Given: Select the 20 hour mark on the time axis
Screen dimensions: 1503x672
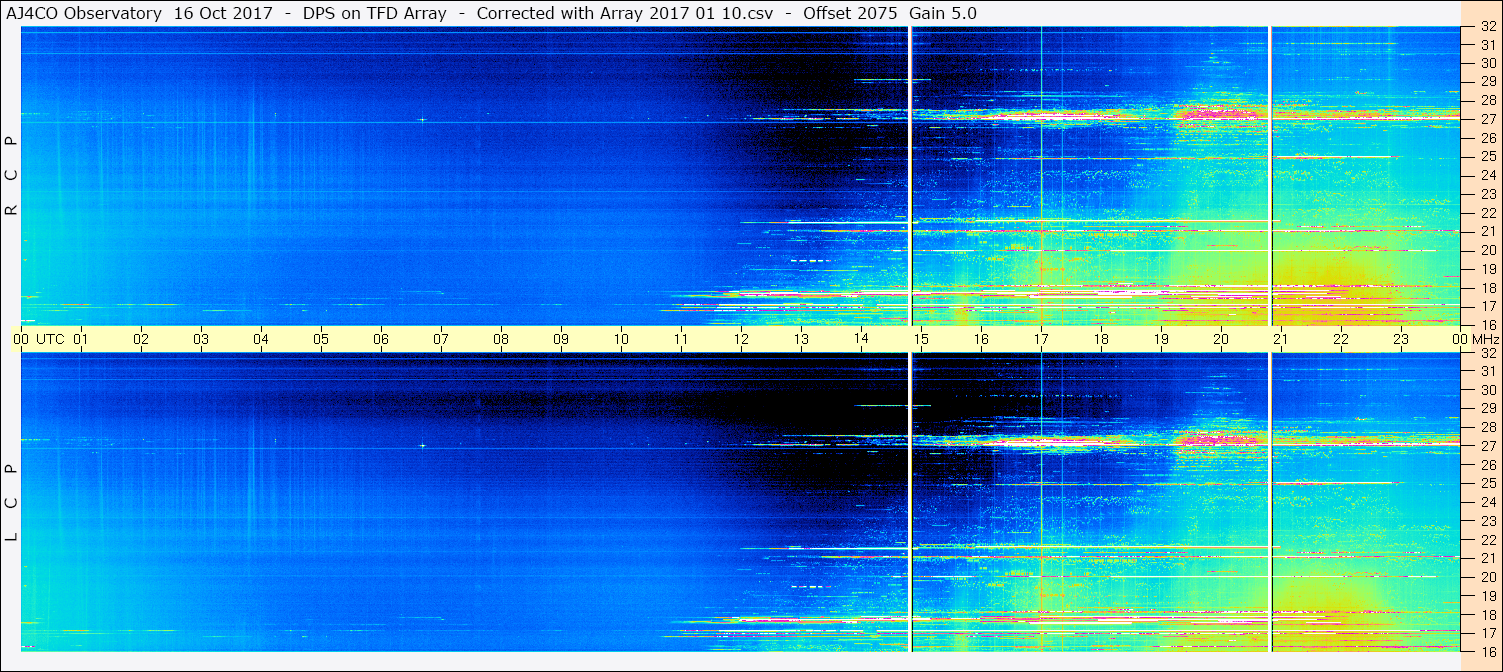Looking at the screenshot, I should (x=1221, y=339).
